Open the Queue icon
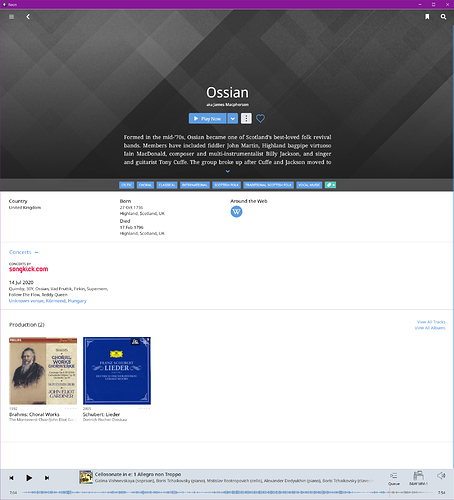Screen dimensions: 454x500 click(394, 478)
